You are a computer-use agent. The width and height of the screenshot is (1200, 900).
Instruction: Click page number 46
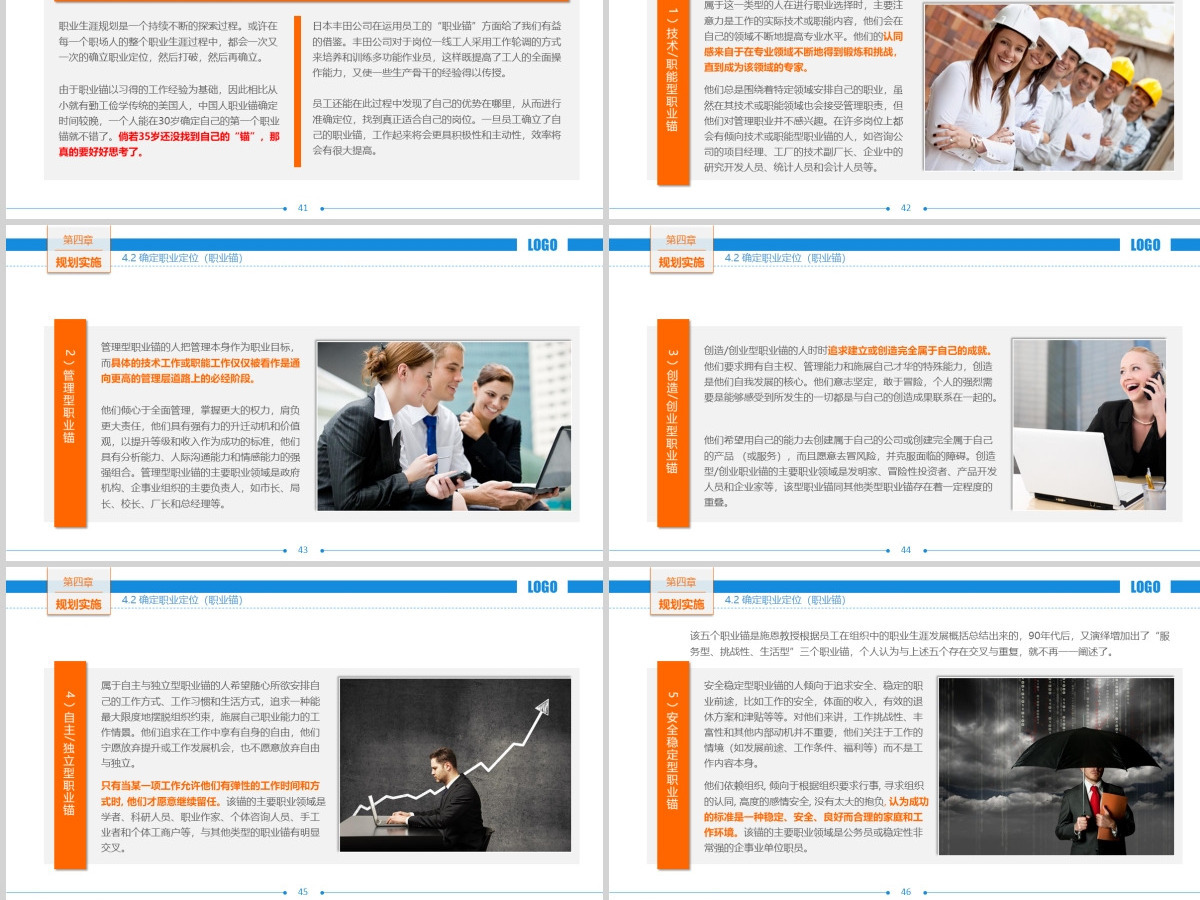point(906,892)
